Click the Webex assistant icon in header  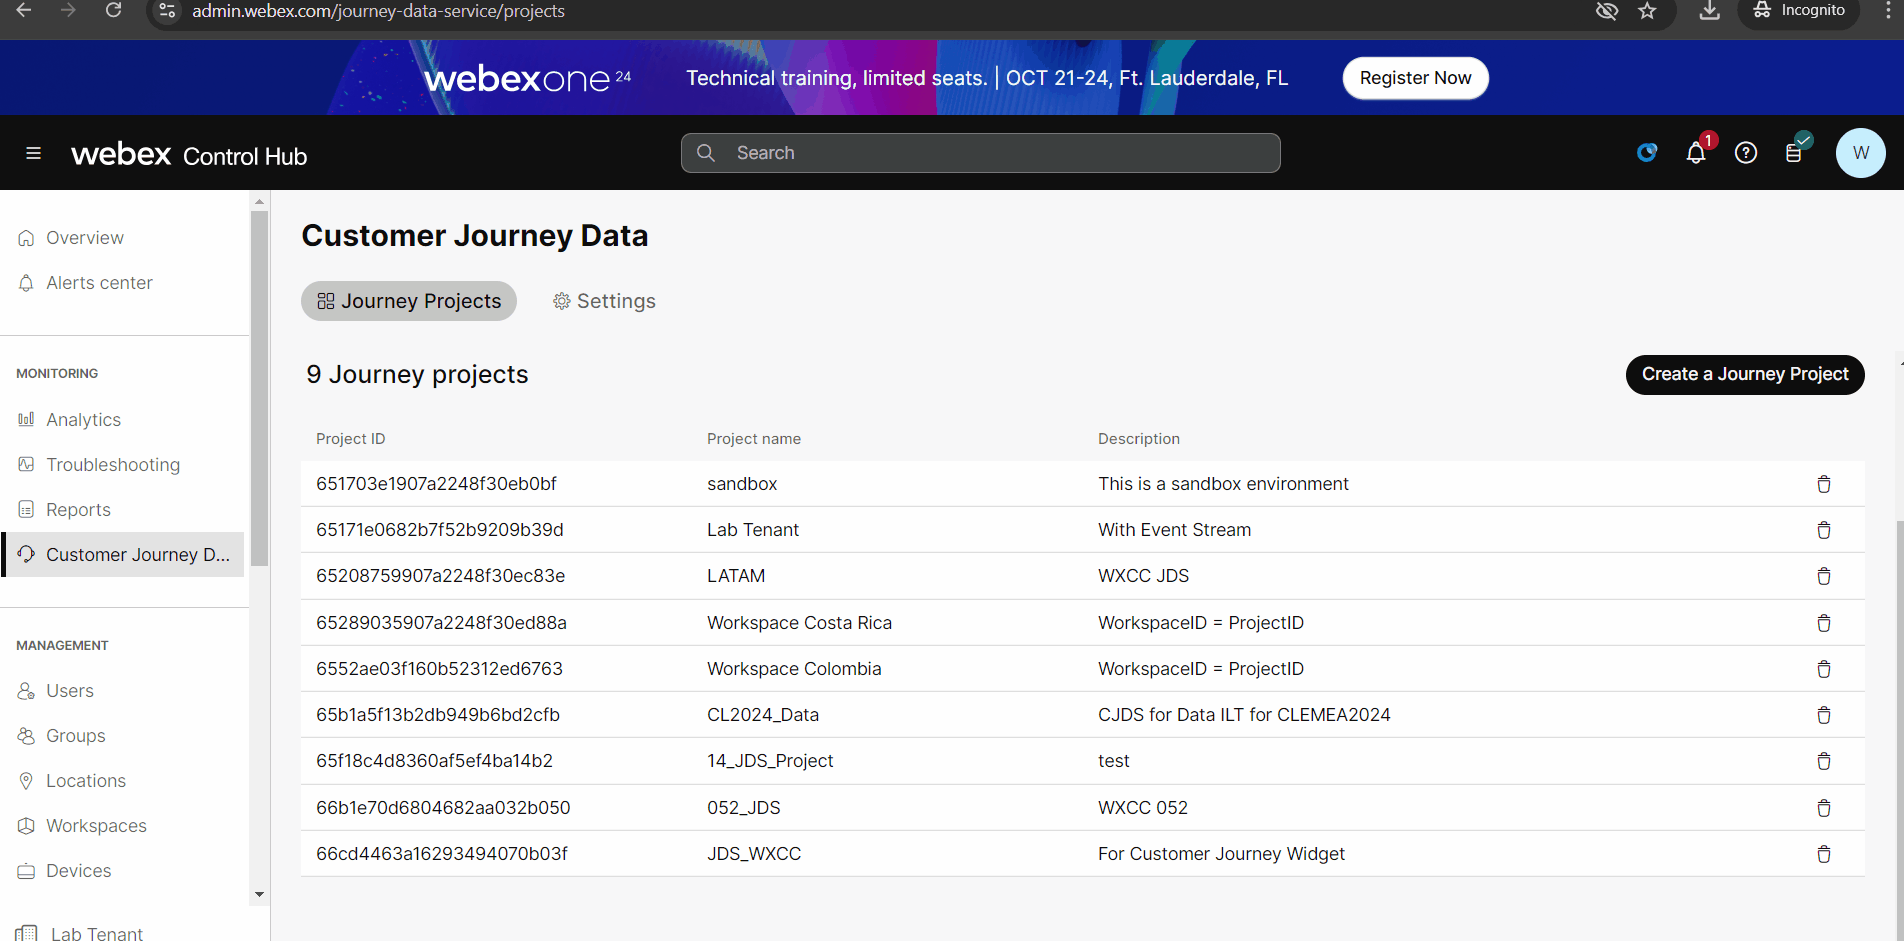[x=1647, y=153]
